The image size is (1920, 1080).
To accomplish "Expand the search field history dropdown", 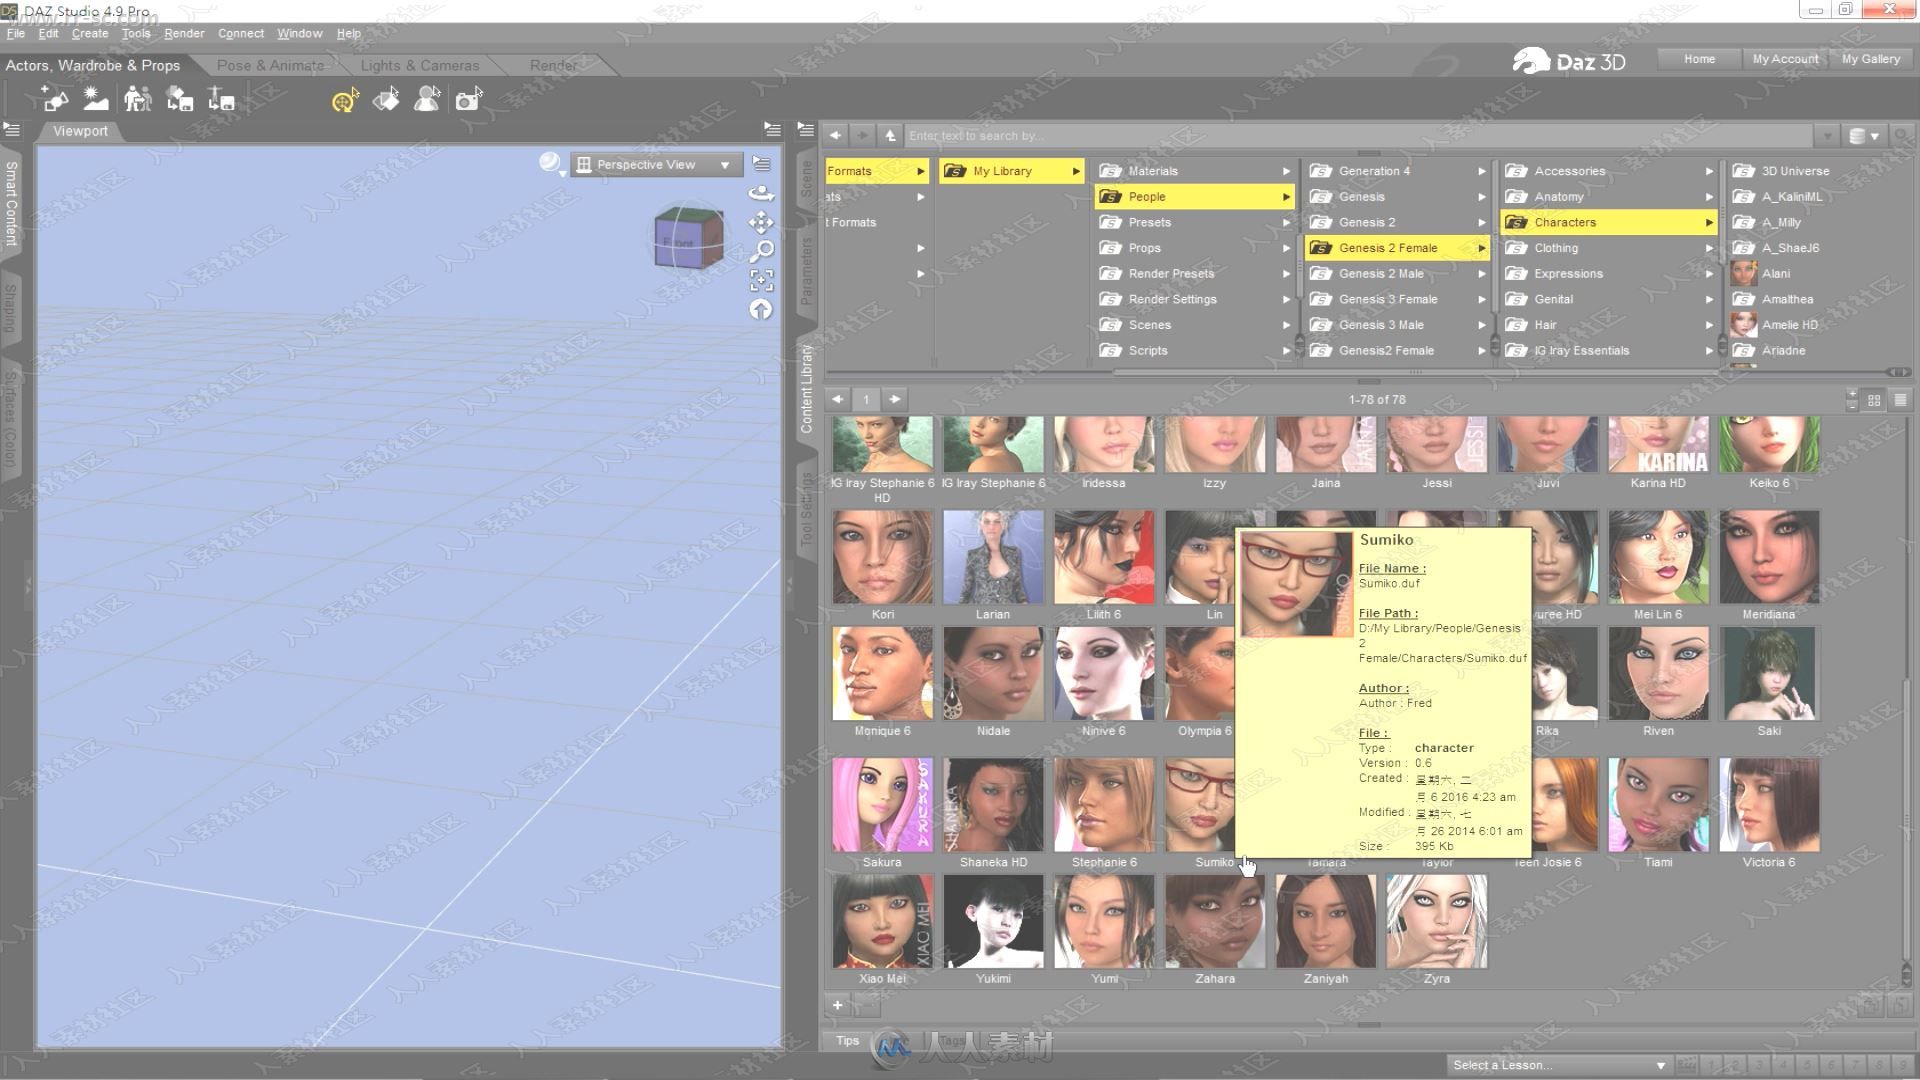I will (1827, 136).
